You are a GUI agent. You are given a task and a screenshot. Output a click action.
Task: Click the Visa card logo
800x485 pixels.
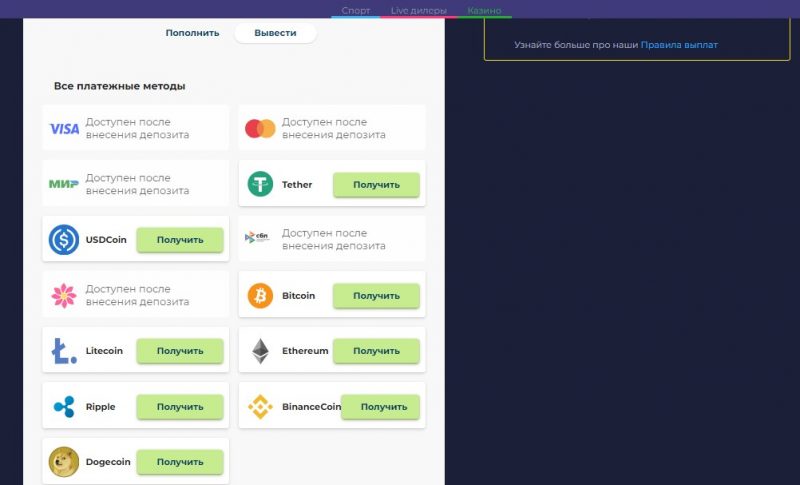64,129
